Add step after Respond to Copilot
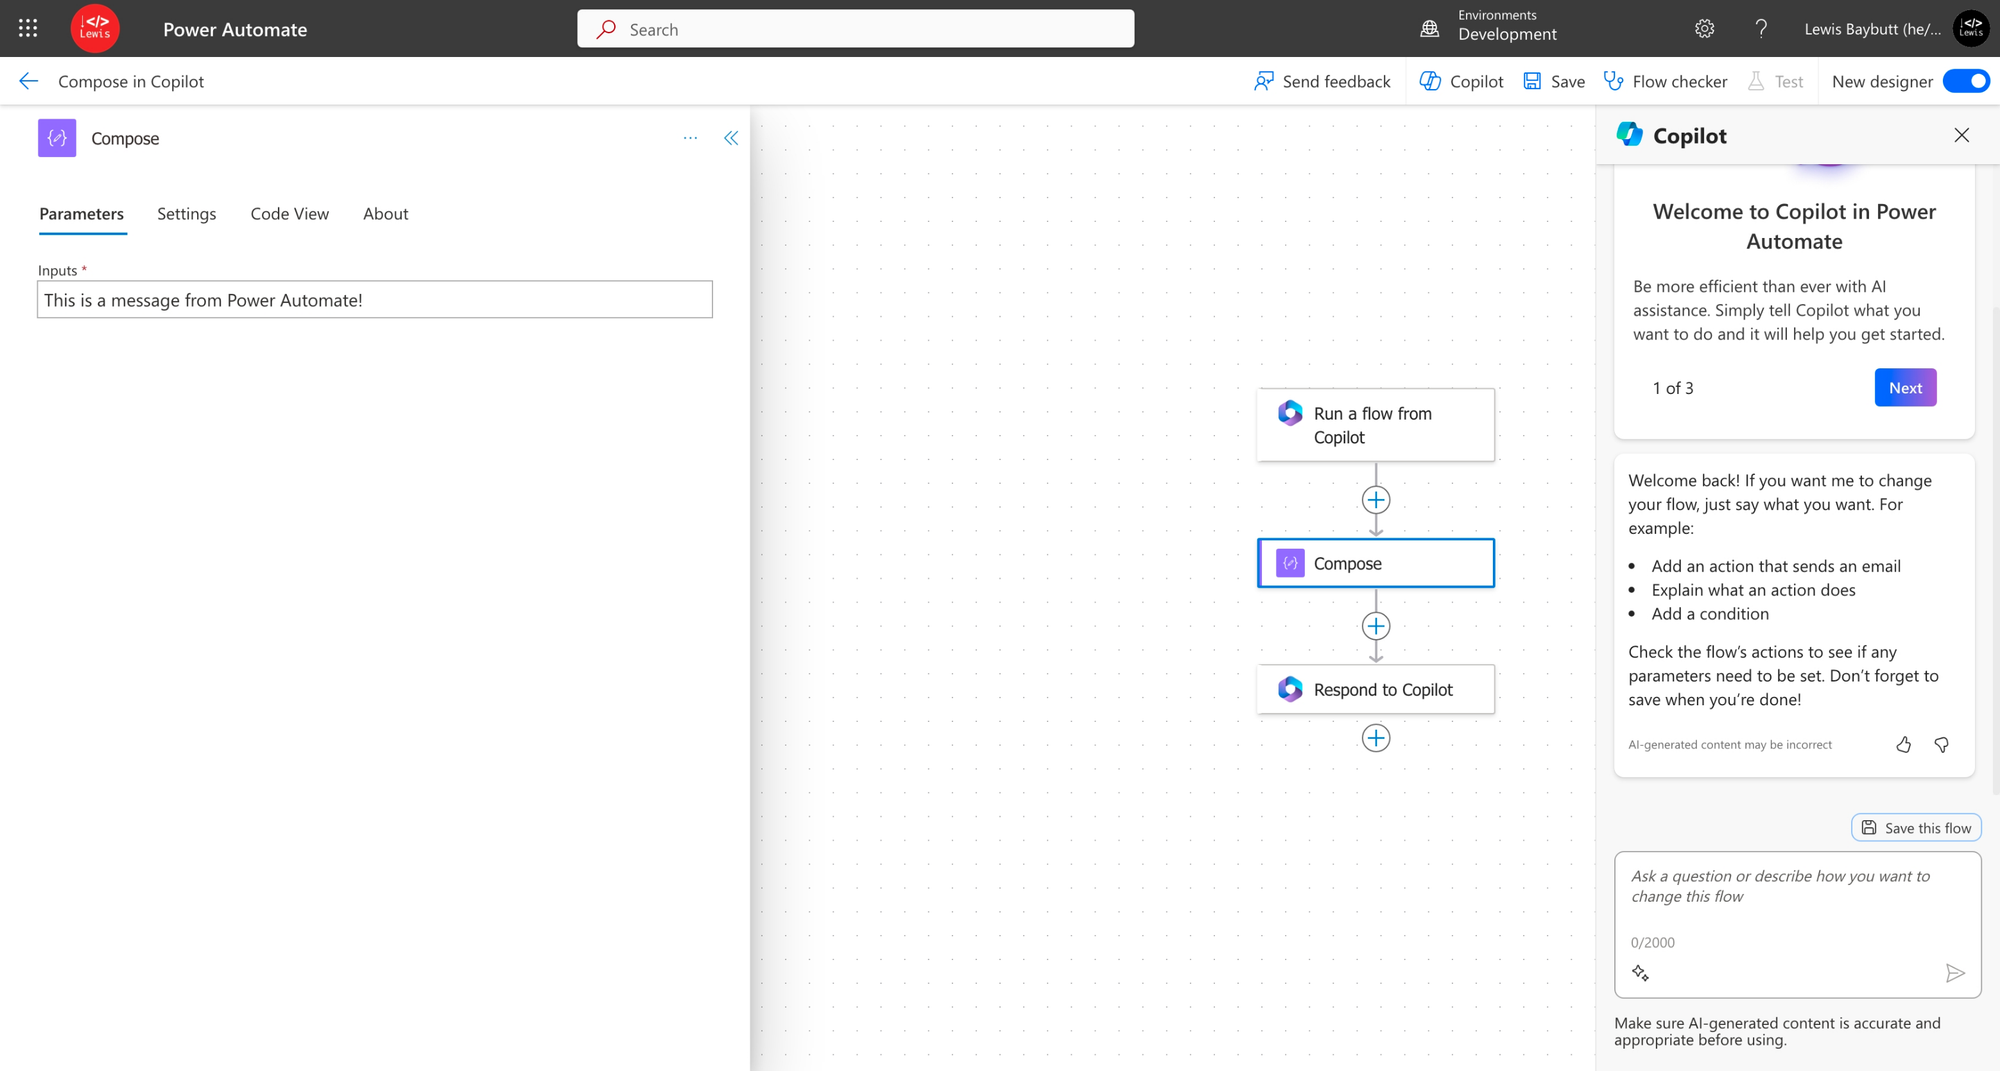2000x1071 pixels. [x=1376, y=738]
